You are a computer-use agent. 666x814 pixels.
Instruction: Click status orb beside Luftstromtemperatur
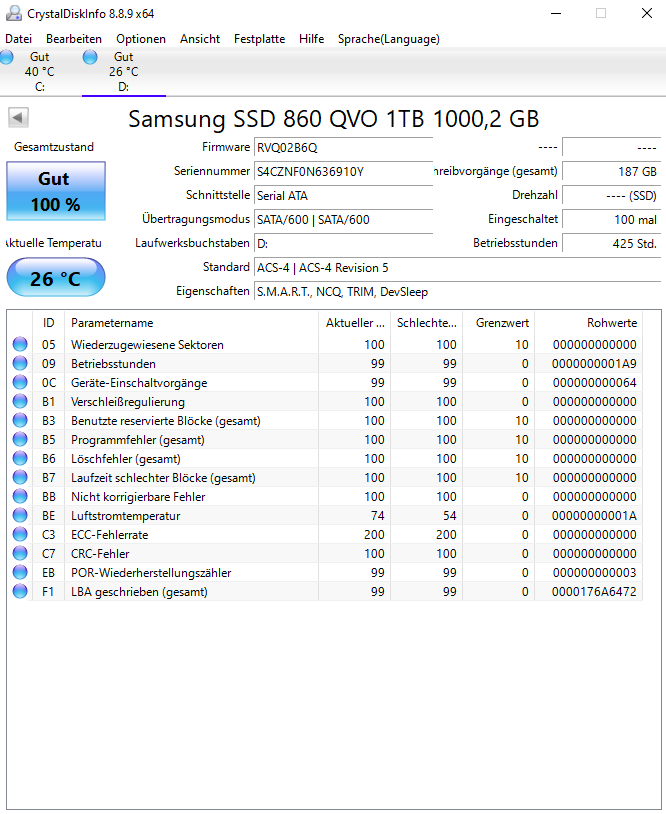(x=20, y=515)
